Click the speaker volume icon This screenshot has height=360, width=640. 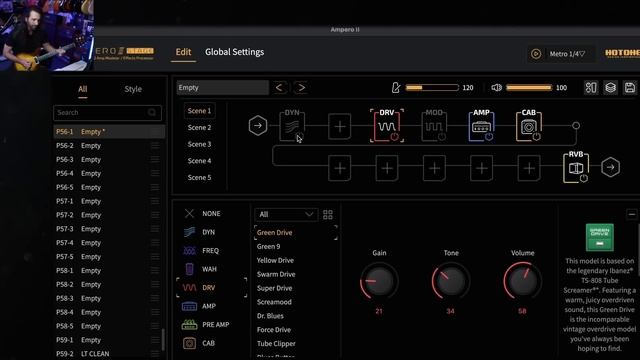(x=496, y=87)
